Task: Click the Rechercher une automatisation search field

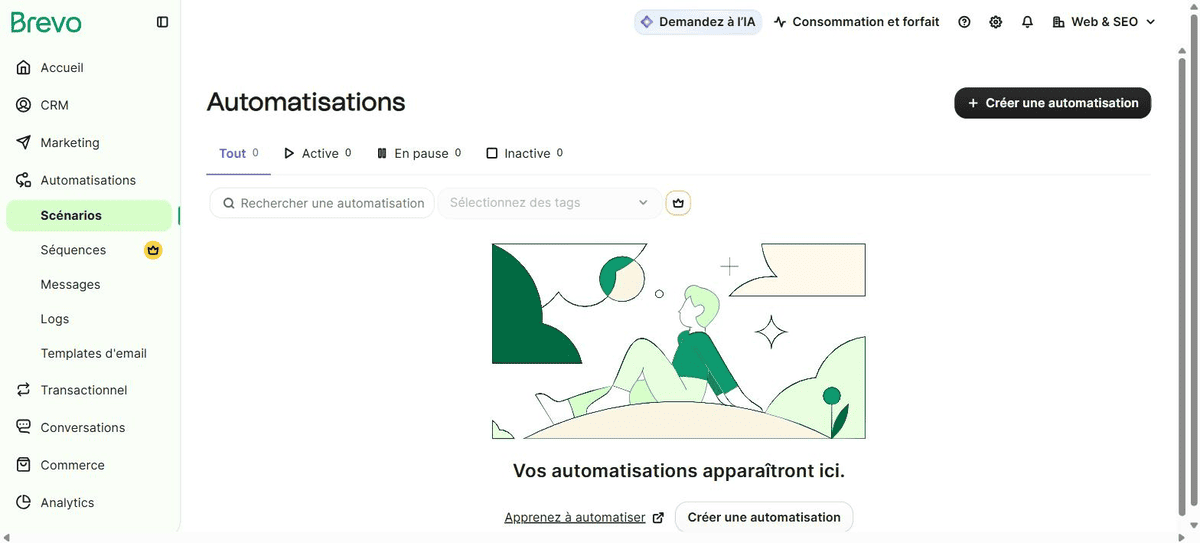Action: click(x=322, y=203)
